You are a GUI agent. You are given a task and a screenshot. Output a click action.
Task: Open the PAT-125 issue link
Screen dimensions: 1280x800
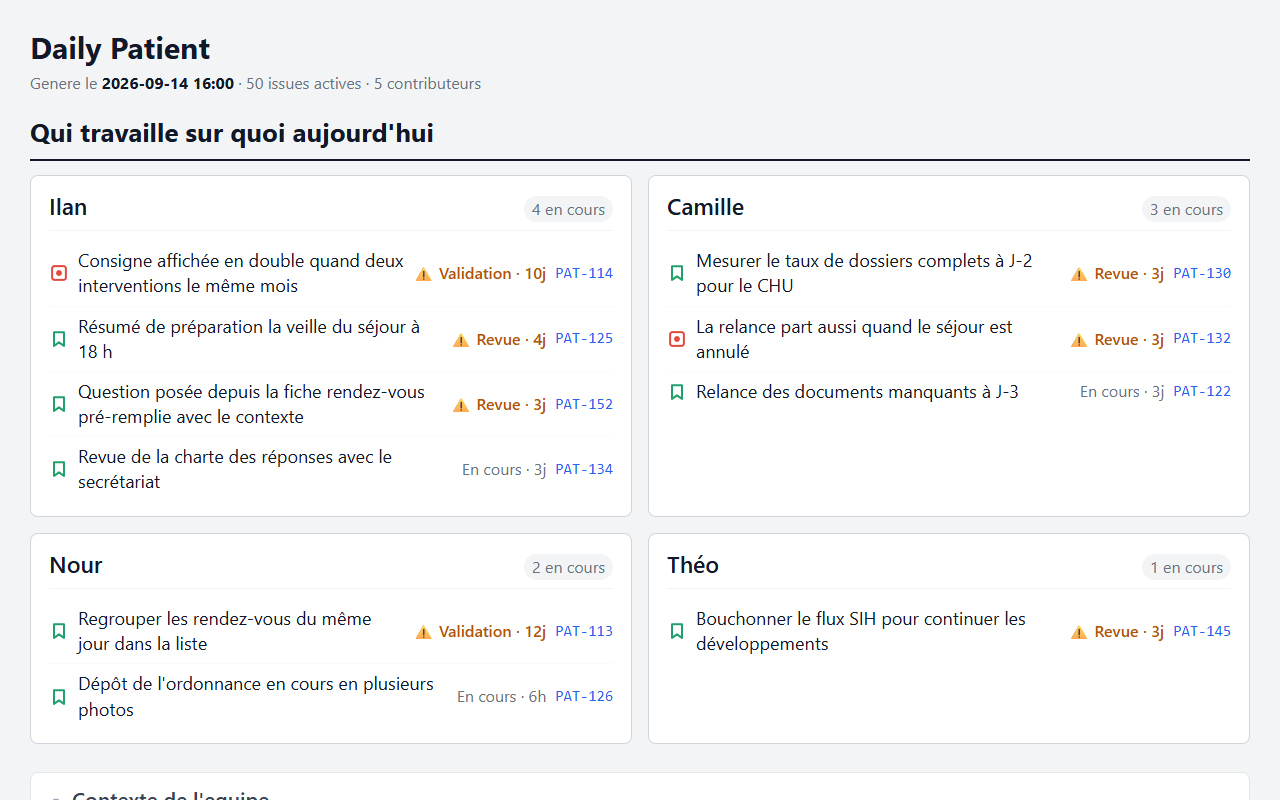(x=584, y=338)
